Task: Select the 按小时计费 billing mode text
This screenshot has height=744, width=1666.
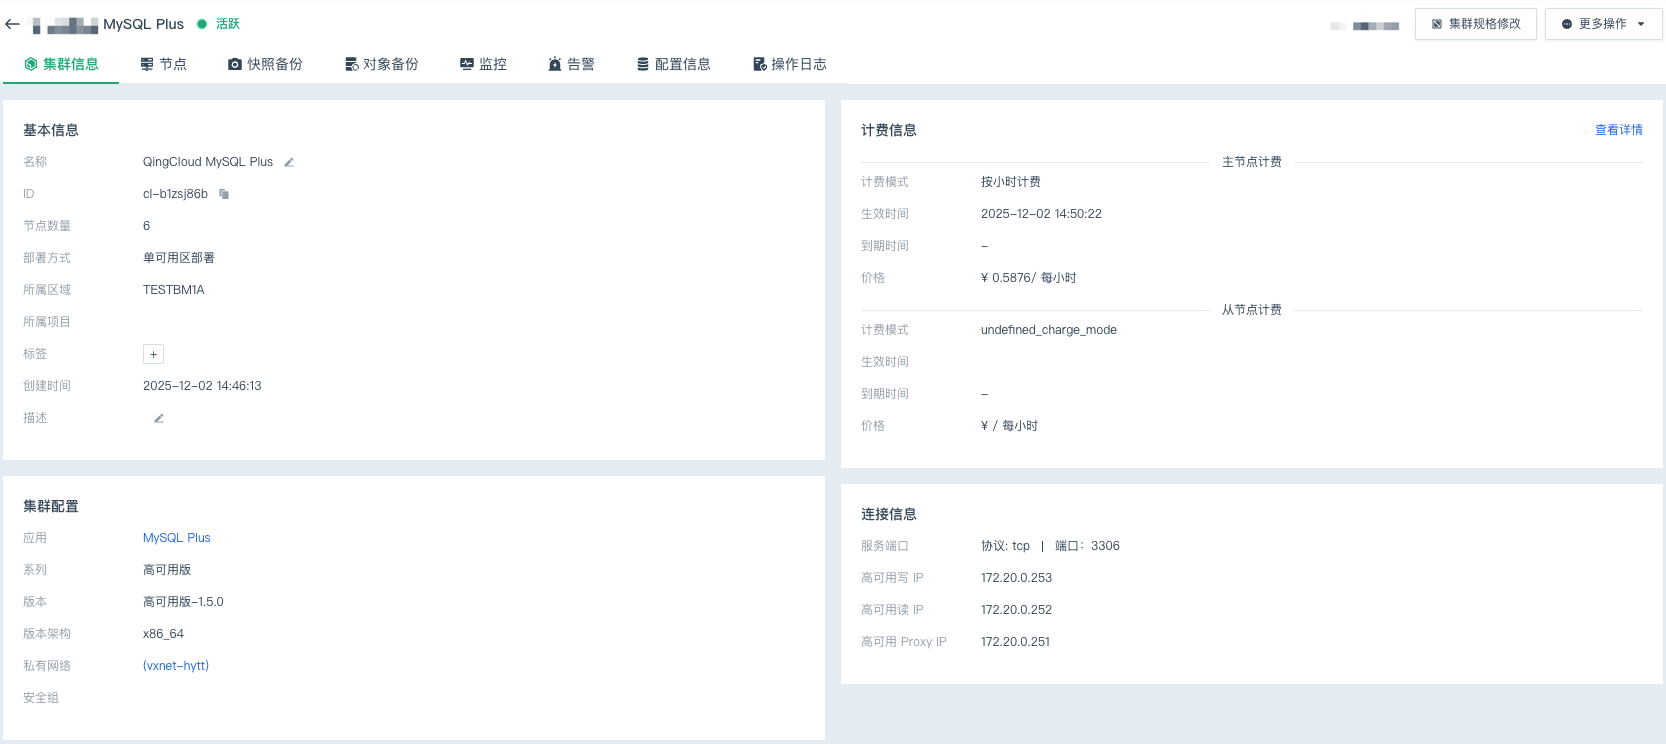Action: point(1011,182)
